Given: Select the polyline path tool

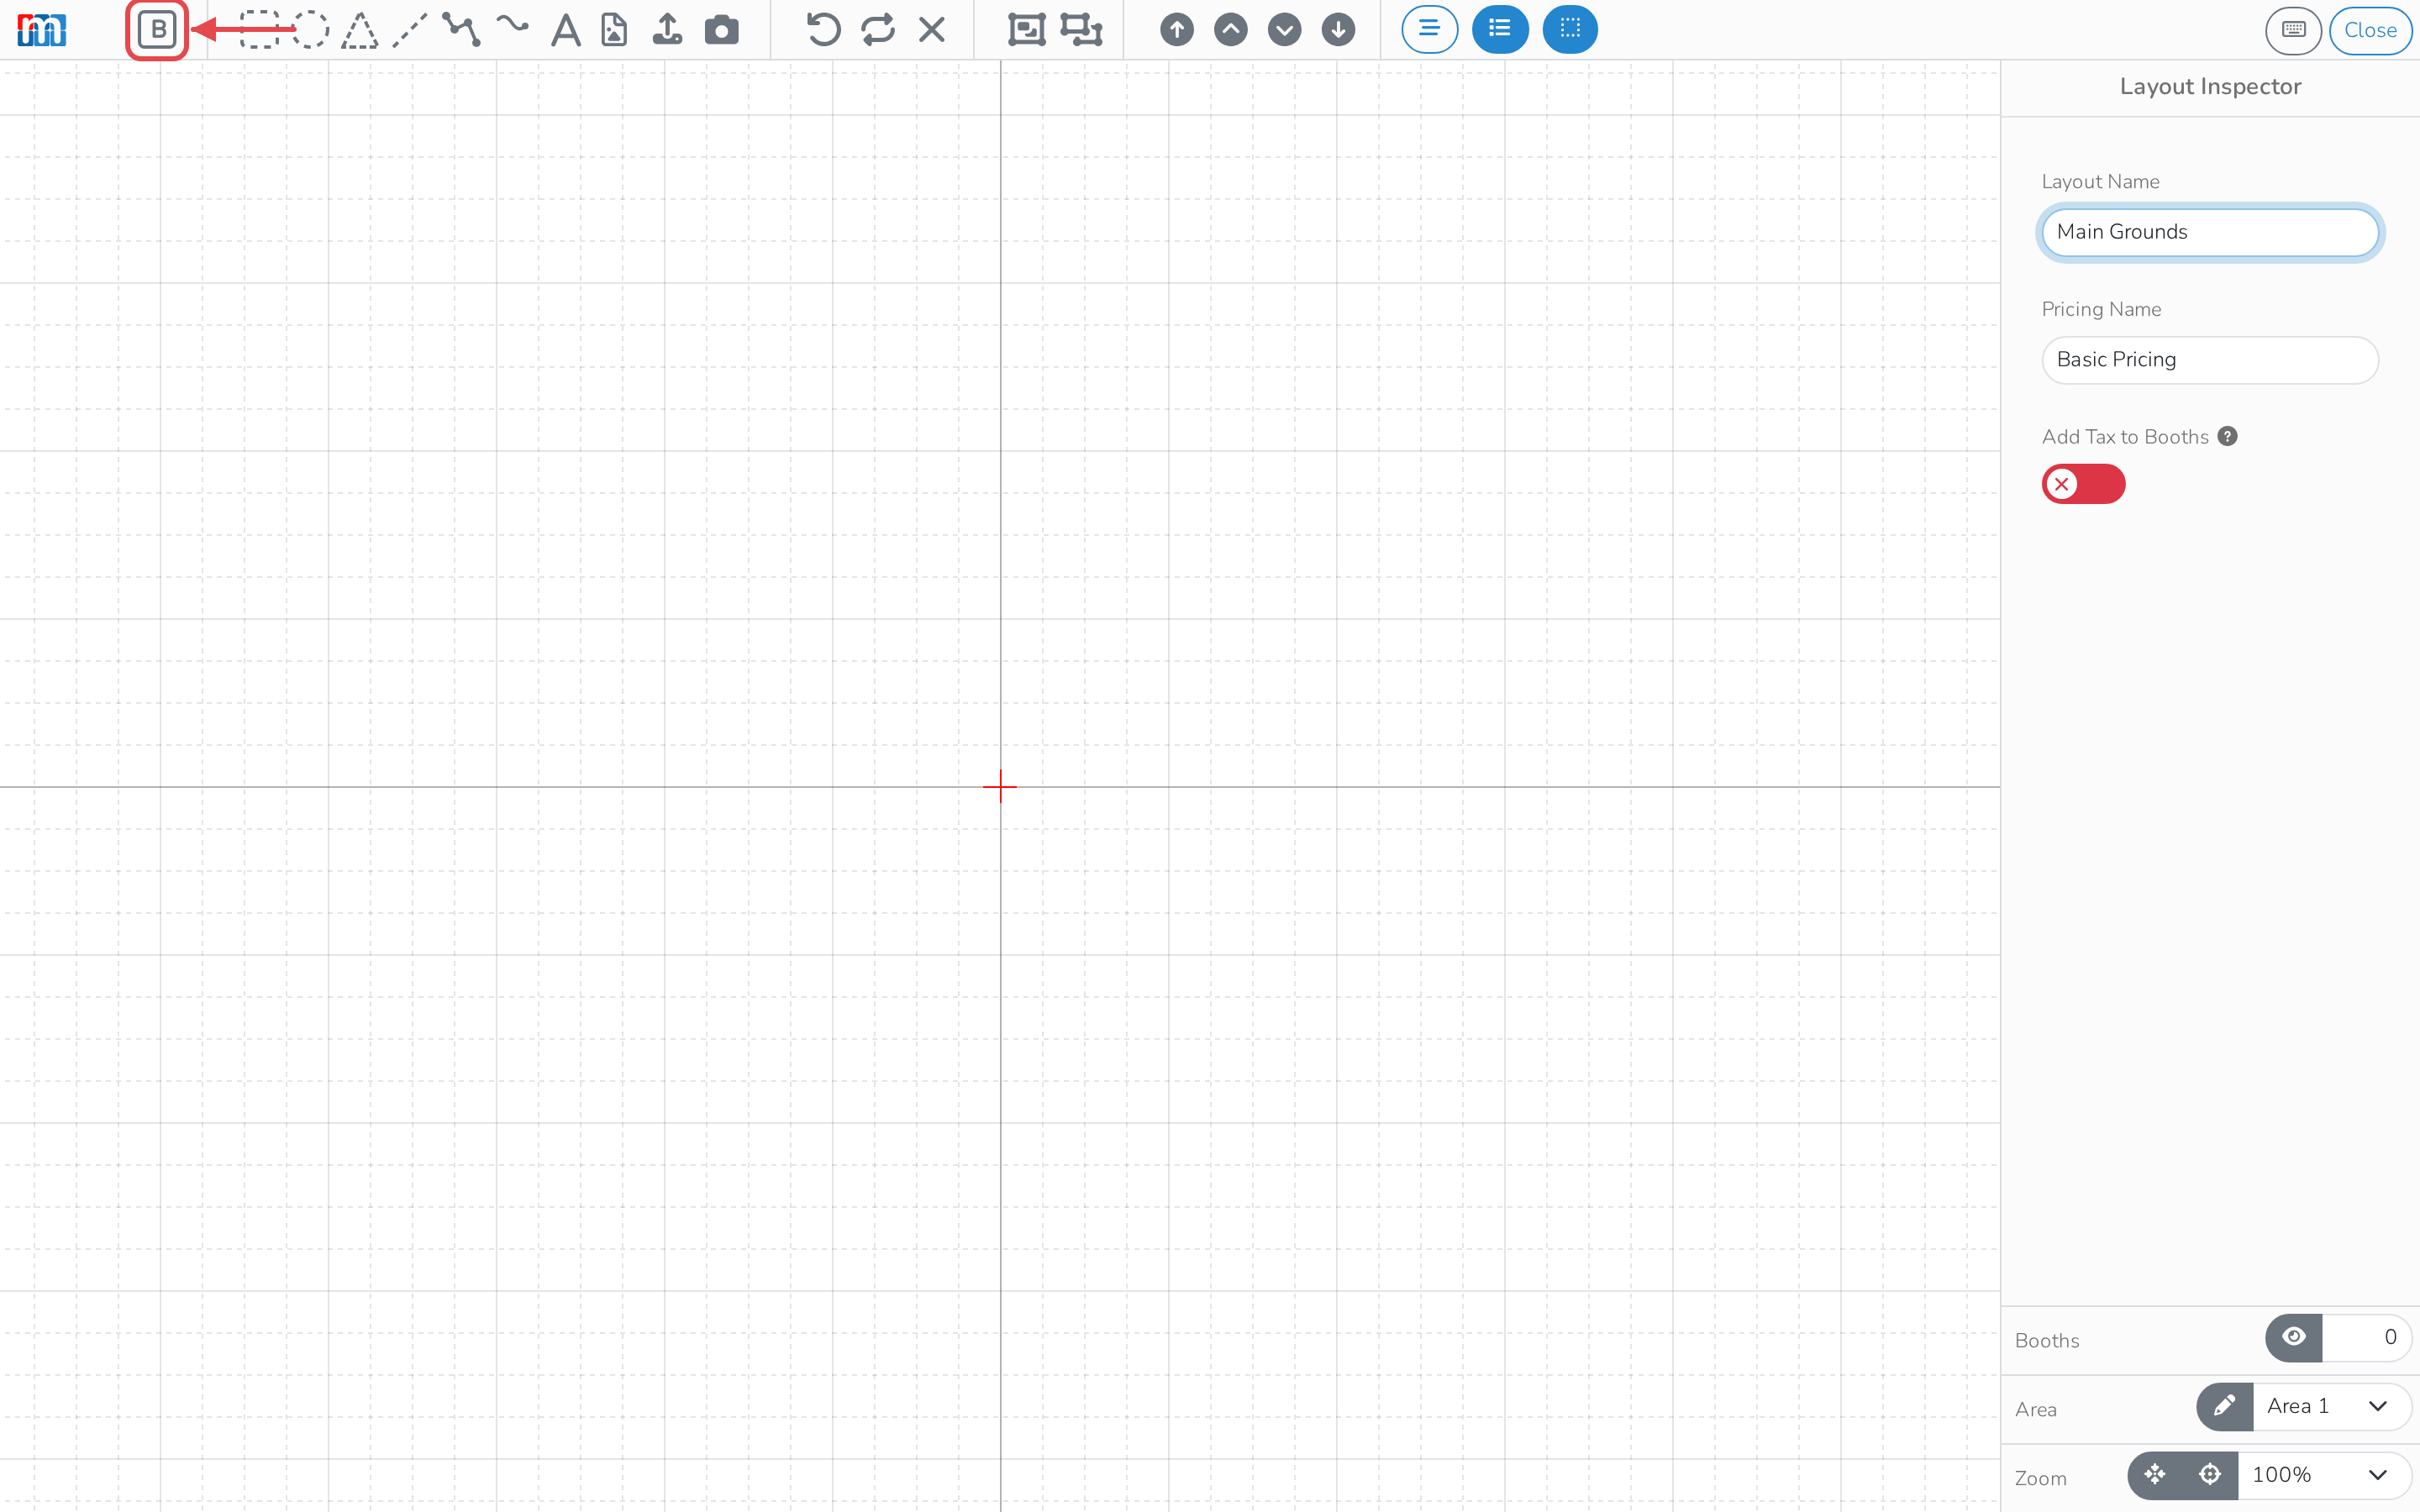Looking at the screenshot, I should pos(461,30).
